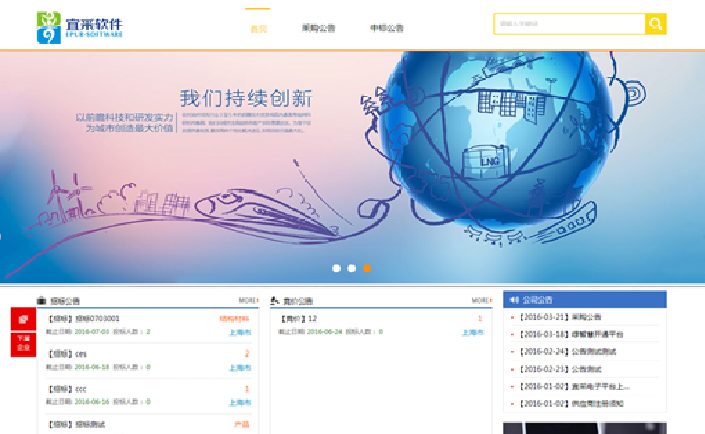This screenshot has height=434, width=705.
Task: Click the company logo in header
Action: (x=80, y=24)
